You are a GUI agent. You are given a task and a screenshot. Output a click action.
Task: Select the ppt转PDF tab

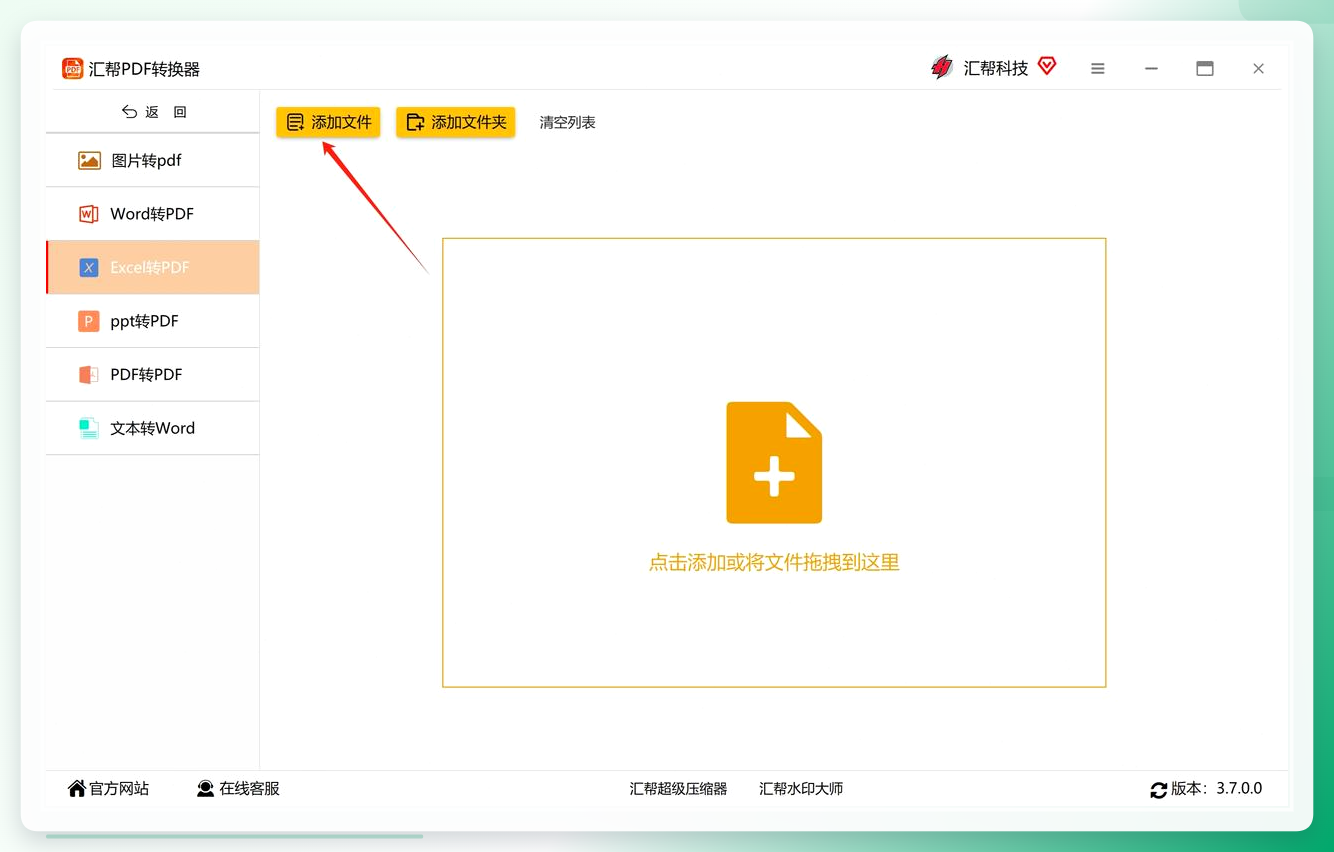[153, 321]
